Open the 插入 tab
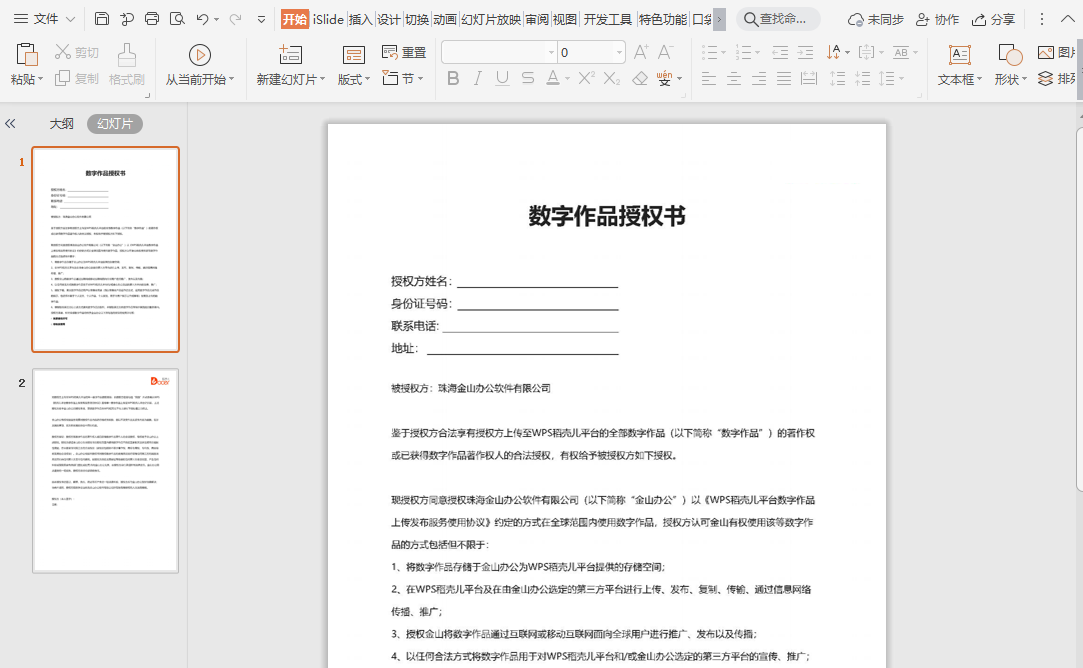The height and width of the screenshot is (668, 1083). pos(360,19)
